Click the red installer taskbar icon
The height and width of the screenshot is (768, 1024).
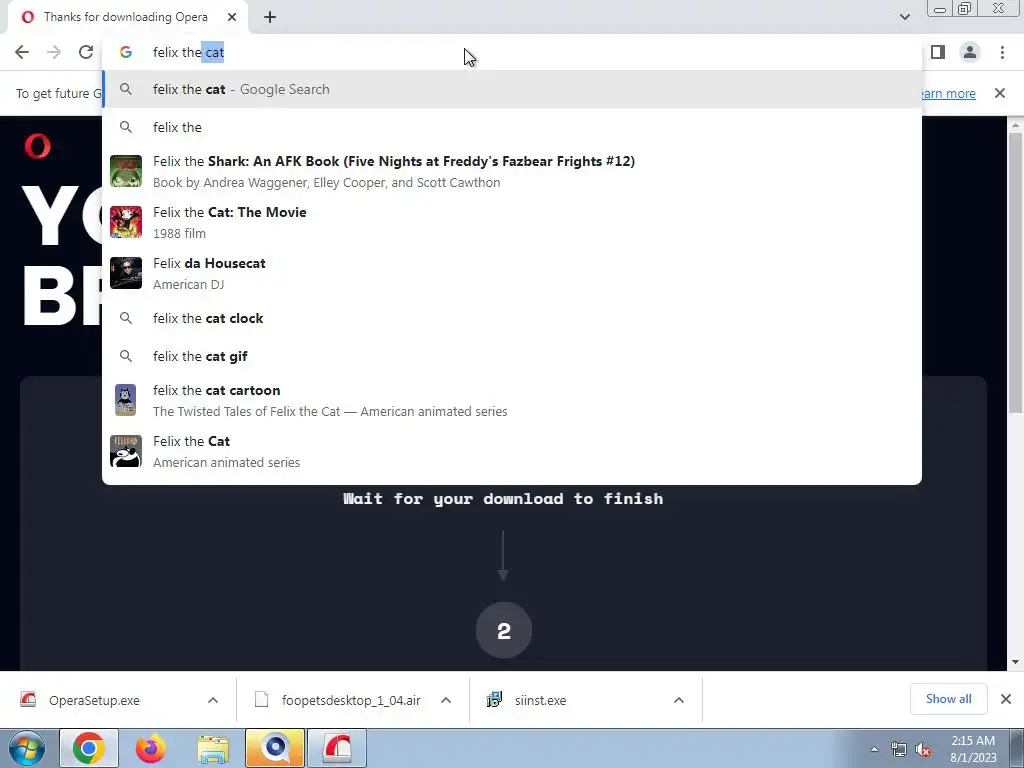337,748
